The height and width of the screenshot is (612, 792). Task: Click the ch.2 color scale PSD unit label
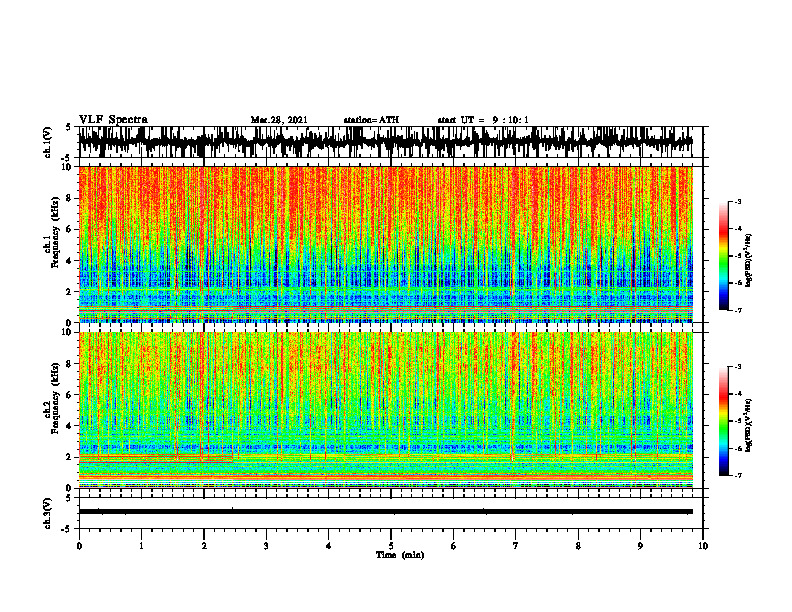(749, 425)
